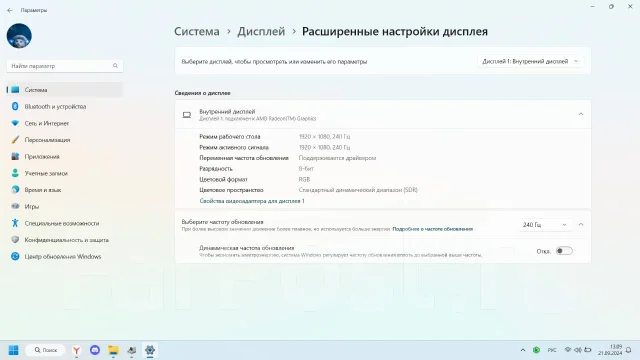Click the laptop icon of Внутренний дисплей
The width and height of the screenshot is (640, 360).
187,115
